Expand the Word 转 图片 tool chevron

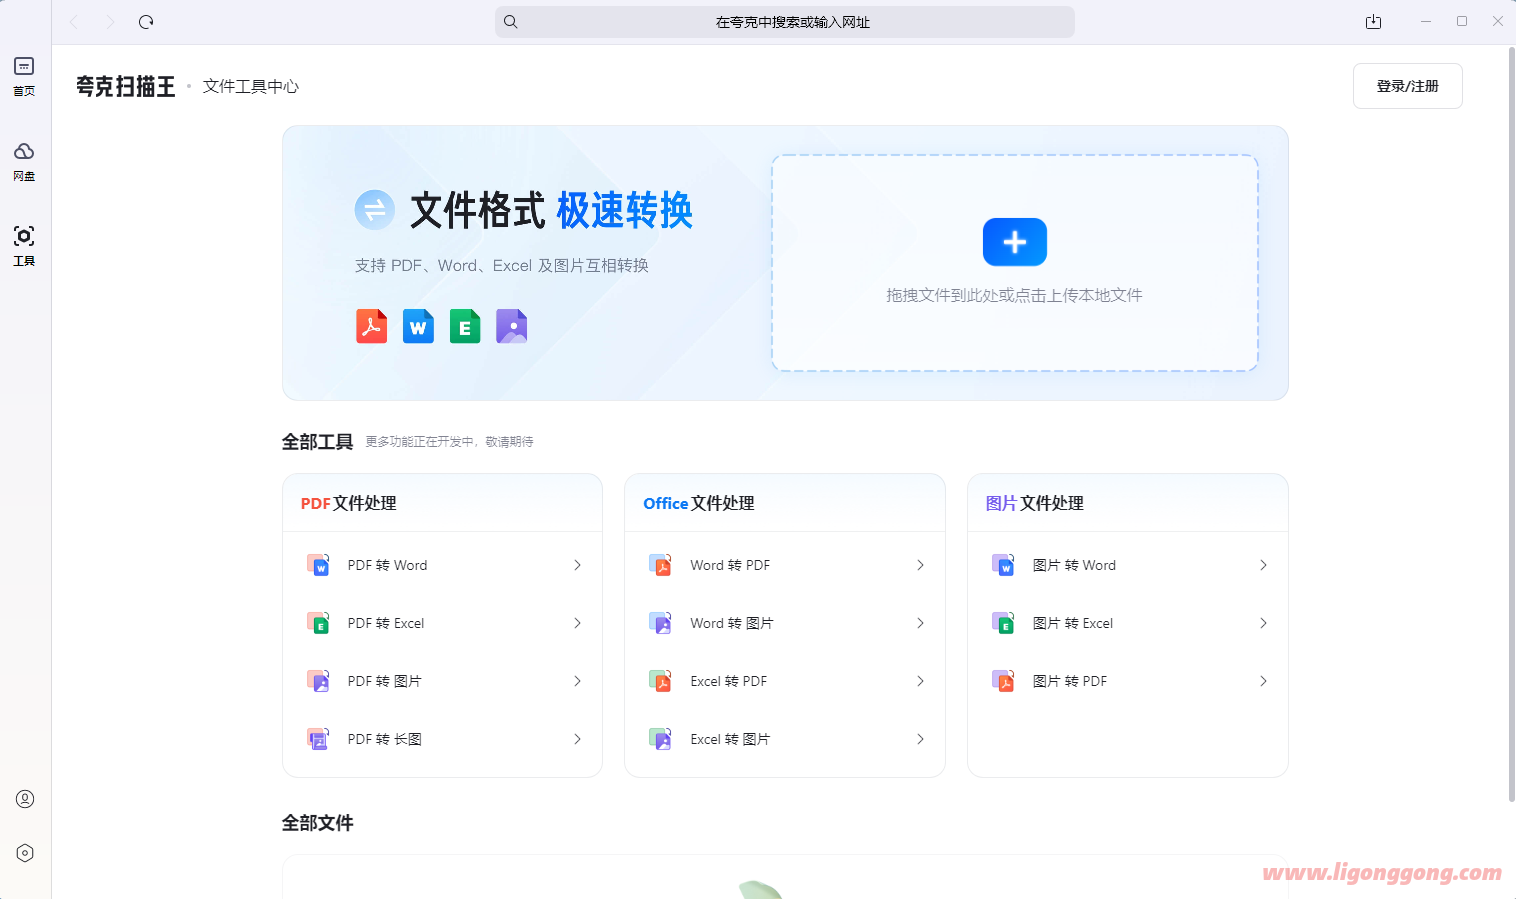[x=920, y=623]
